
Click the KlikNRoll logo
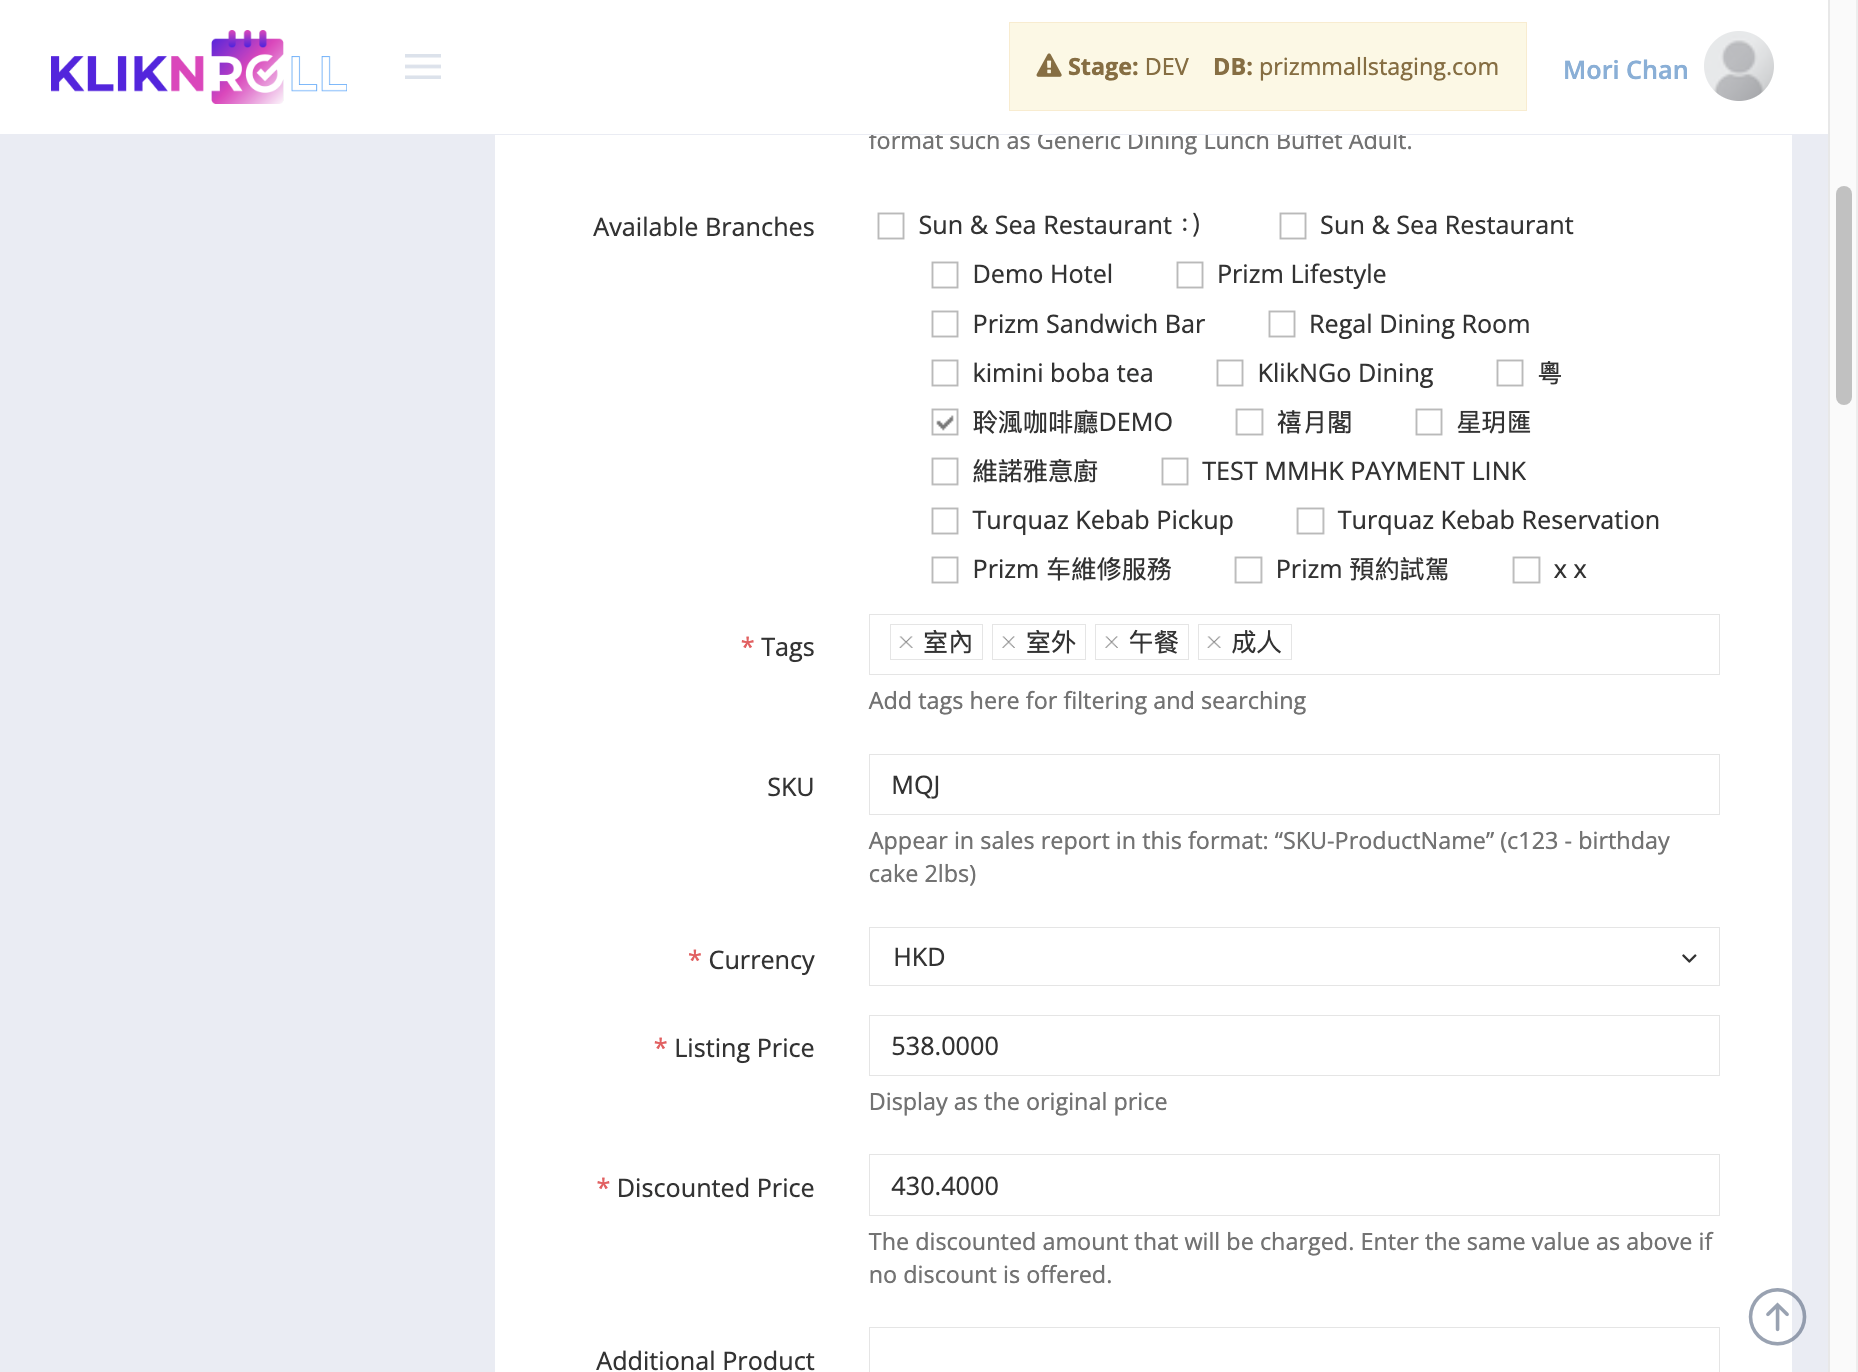pyautogui.click(x=199, y=67)
